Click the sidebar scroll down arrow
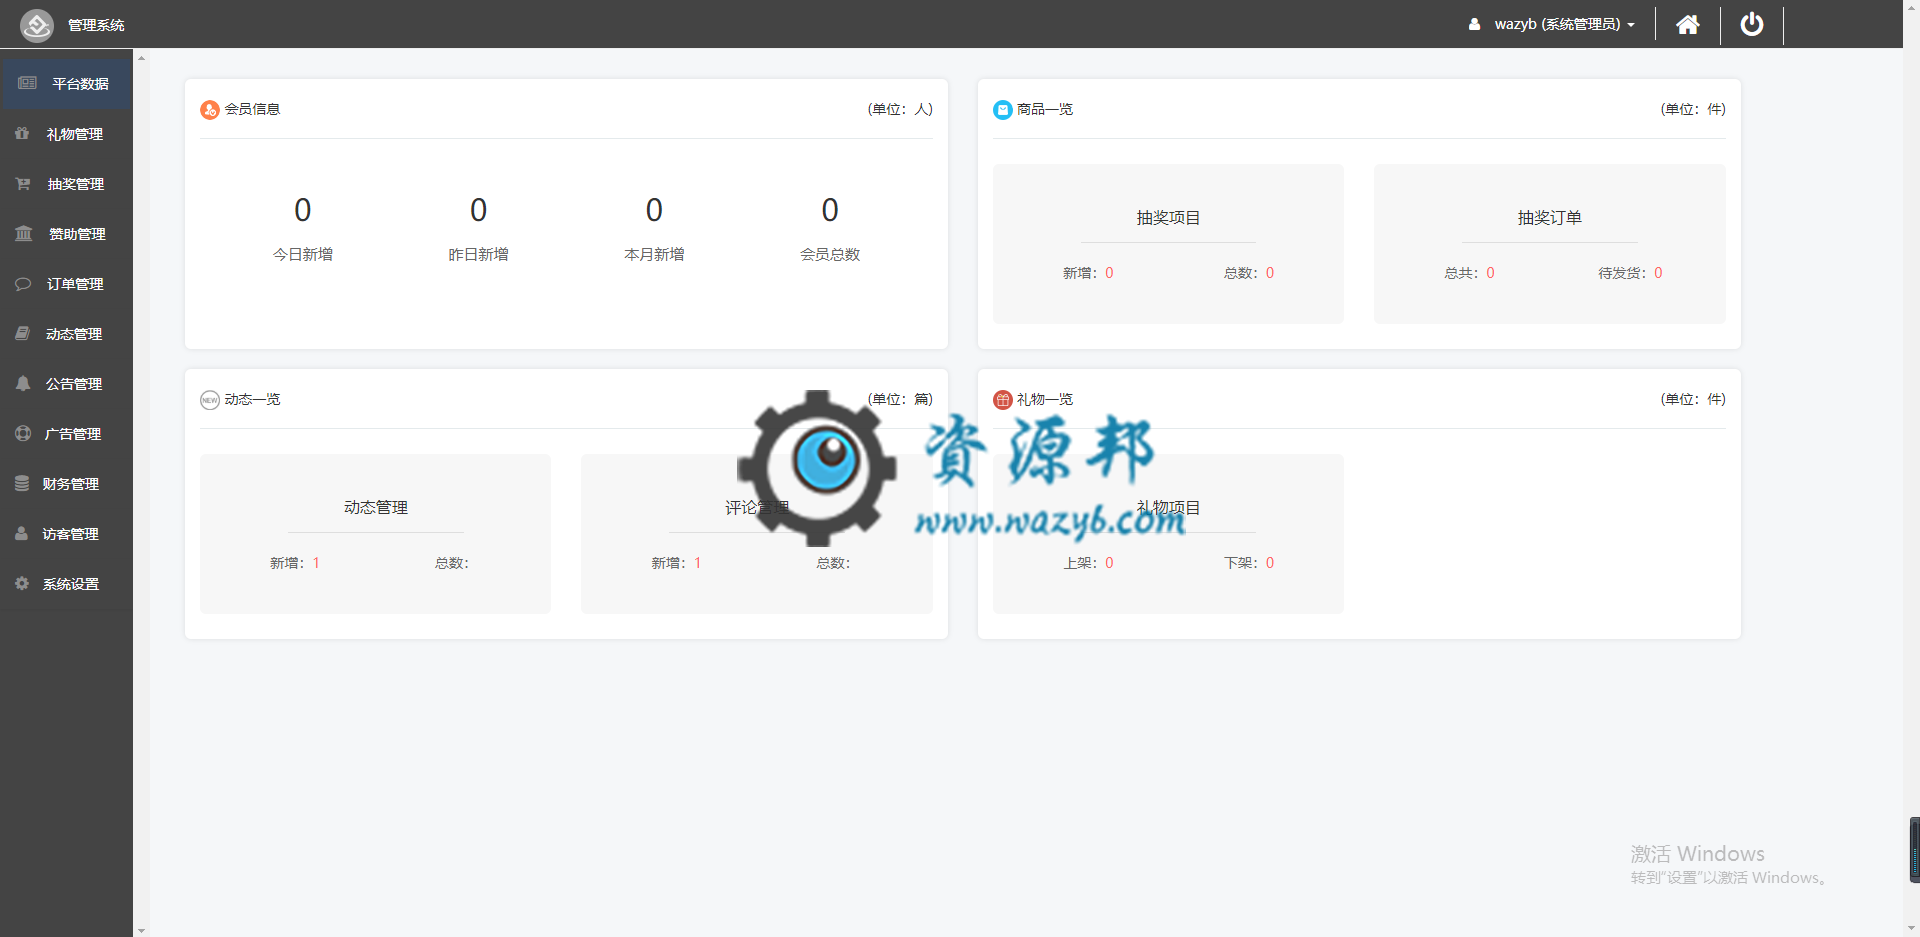 coord(141,930)
